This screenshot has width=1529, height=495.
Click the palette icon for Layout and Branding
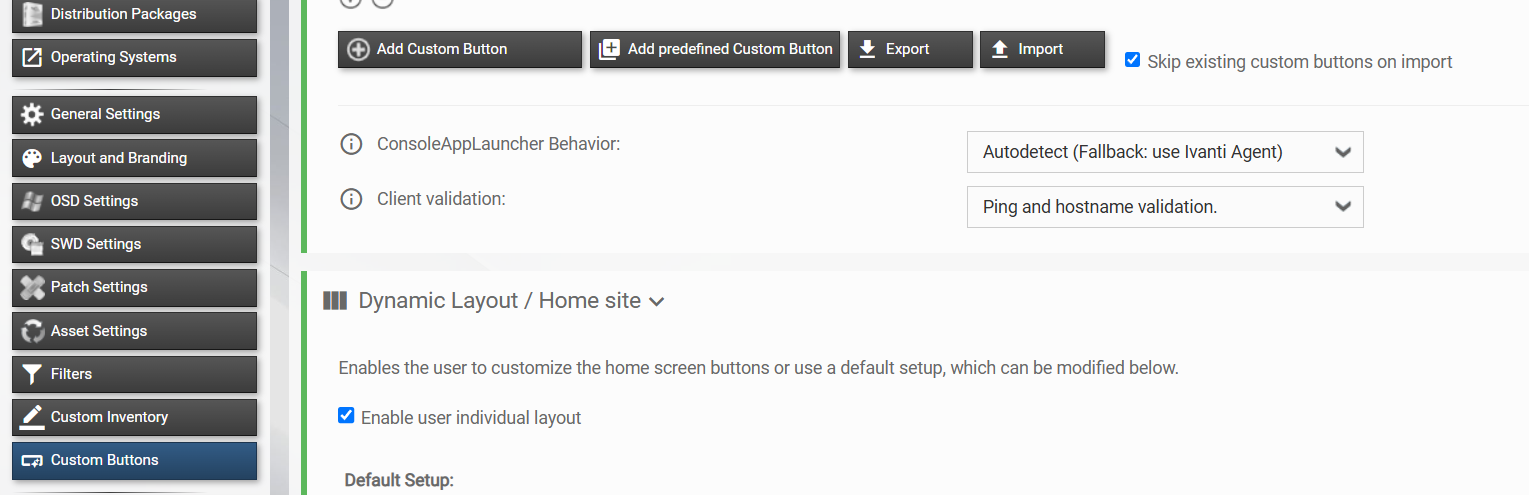tap(32, 158)
